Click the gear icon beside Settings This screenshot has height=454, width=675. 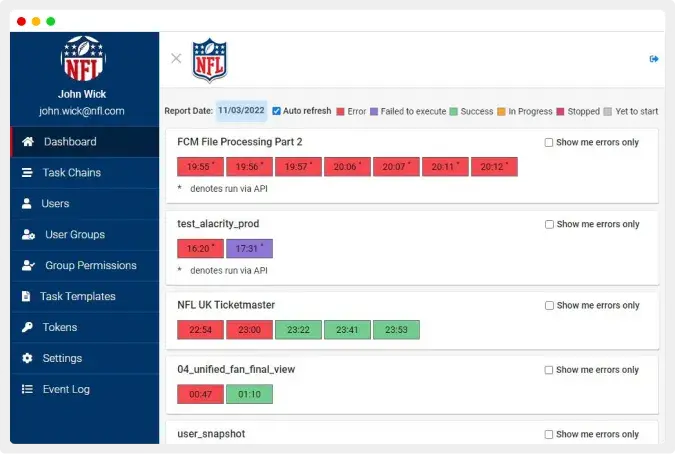point(27,358)
